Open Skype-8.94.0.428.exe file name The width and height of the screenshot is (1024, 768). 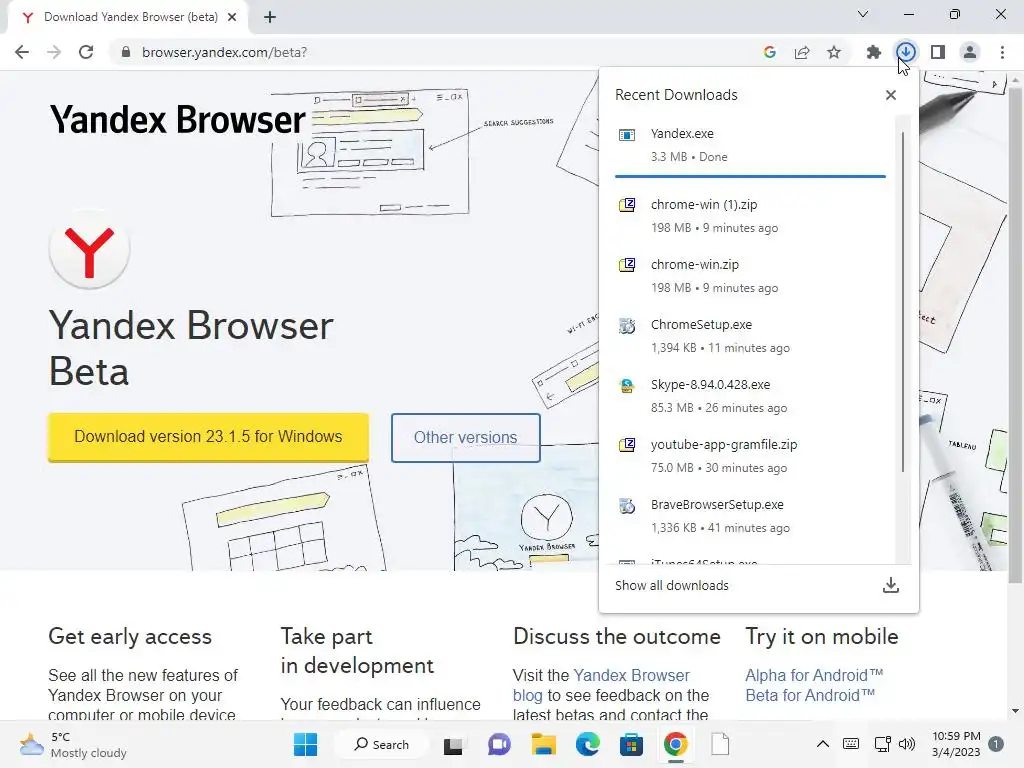[x=711, y=385]
